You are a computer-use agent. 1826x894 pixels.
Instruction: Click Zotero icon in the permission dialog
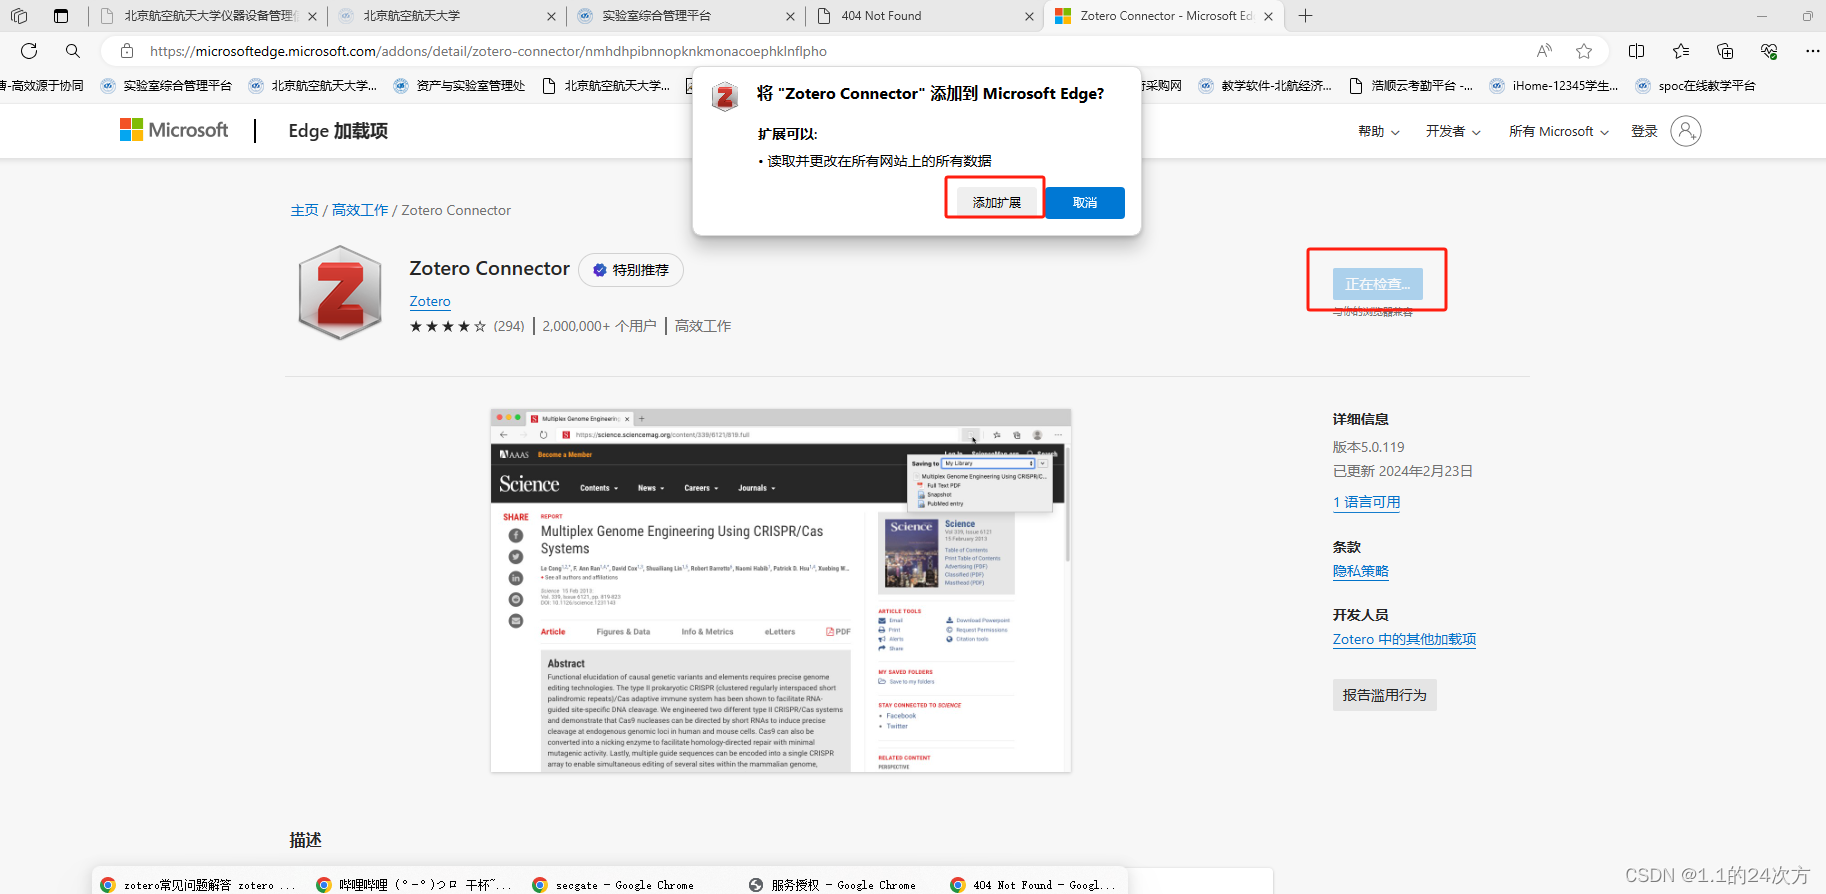[x=725, y=97]
